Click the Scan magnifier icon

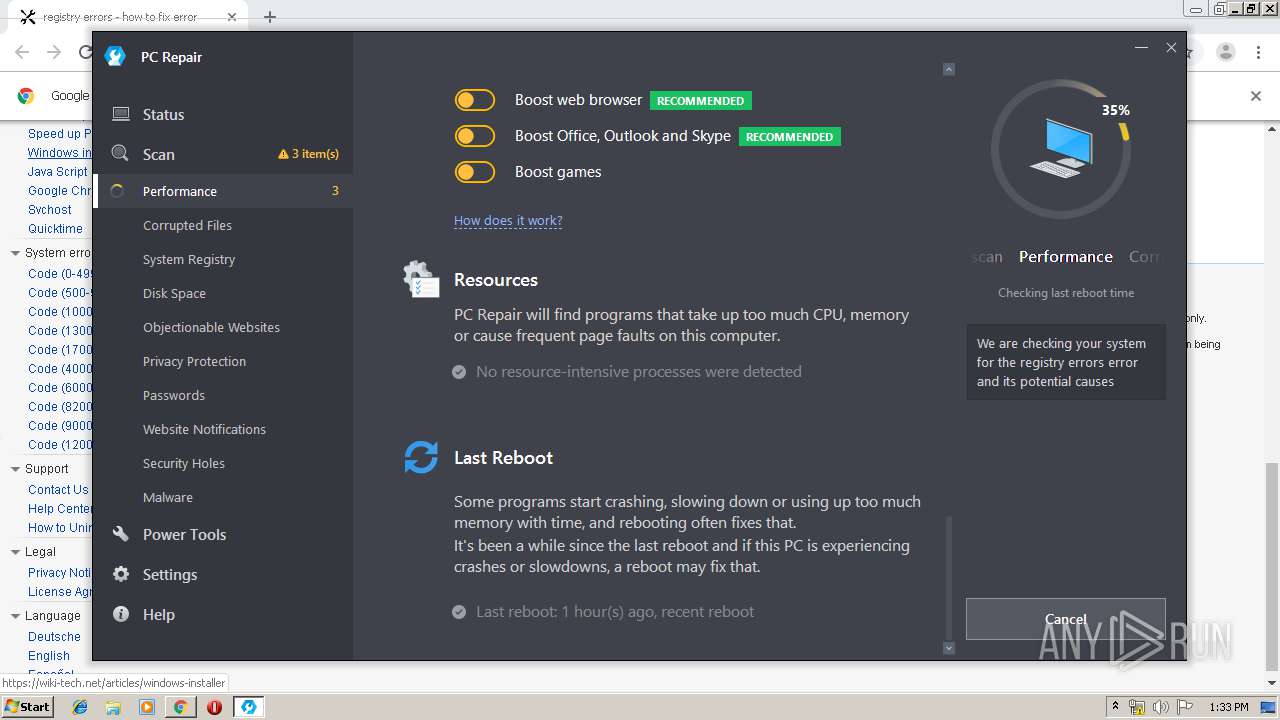pyautogui.click(x=120, y=153)
